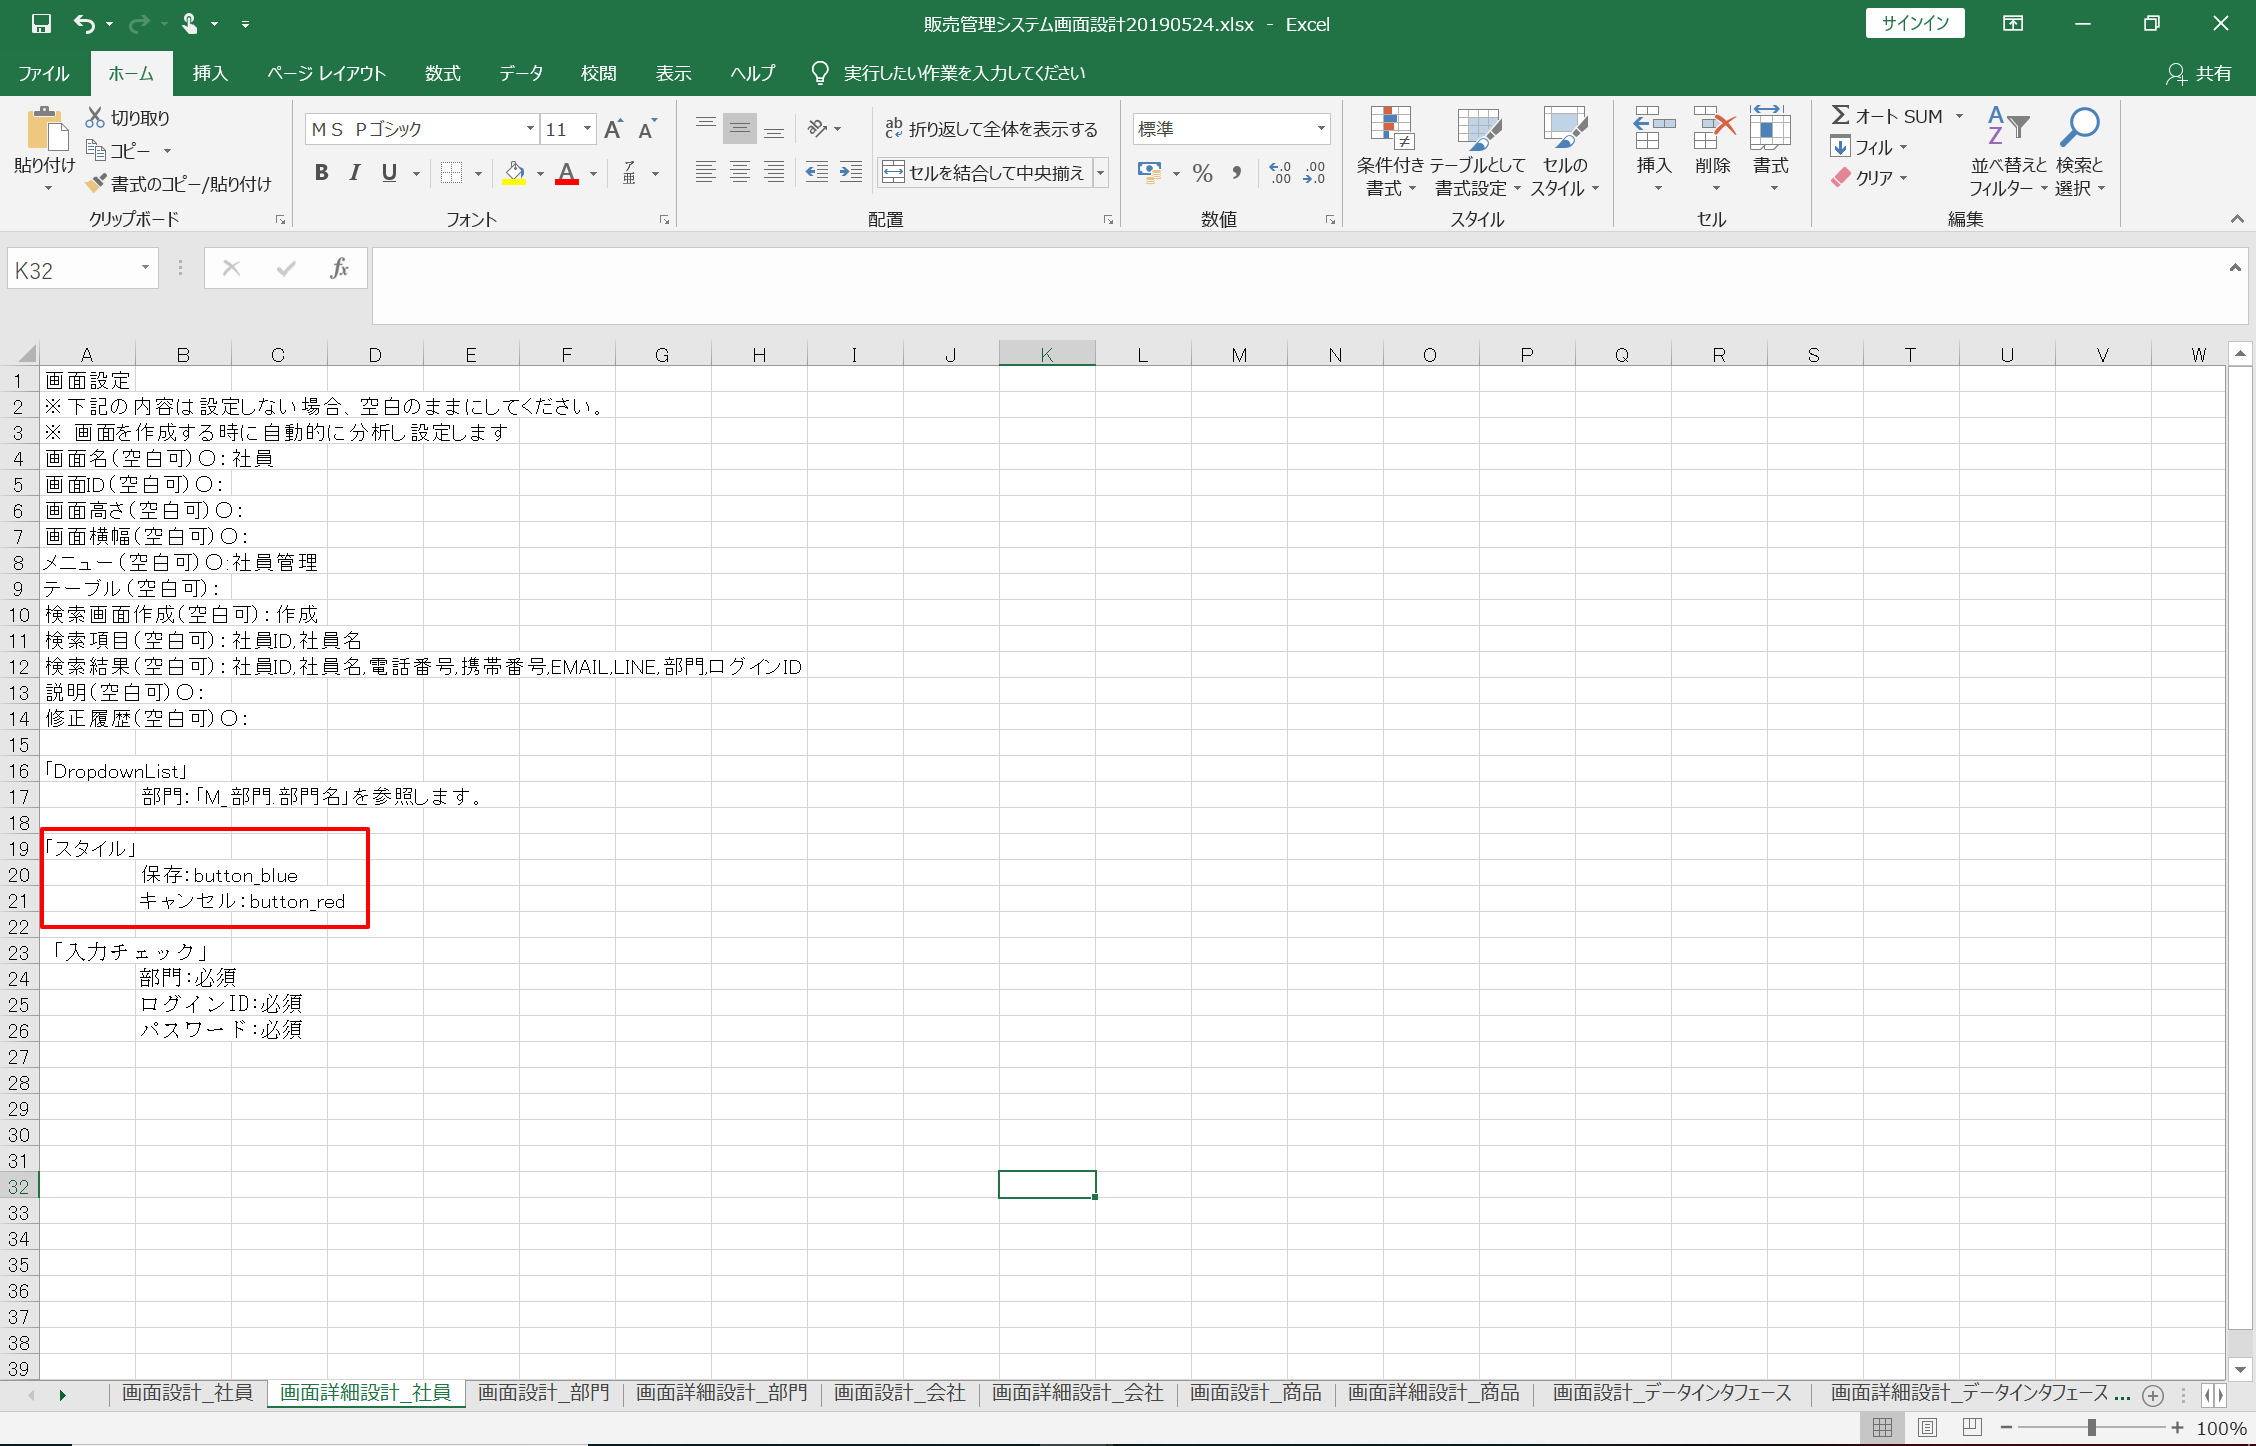Click the Align Right icon
The height and width of the screenshot is (1446, 2256).
coord(774,172)
